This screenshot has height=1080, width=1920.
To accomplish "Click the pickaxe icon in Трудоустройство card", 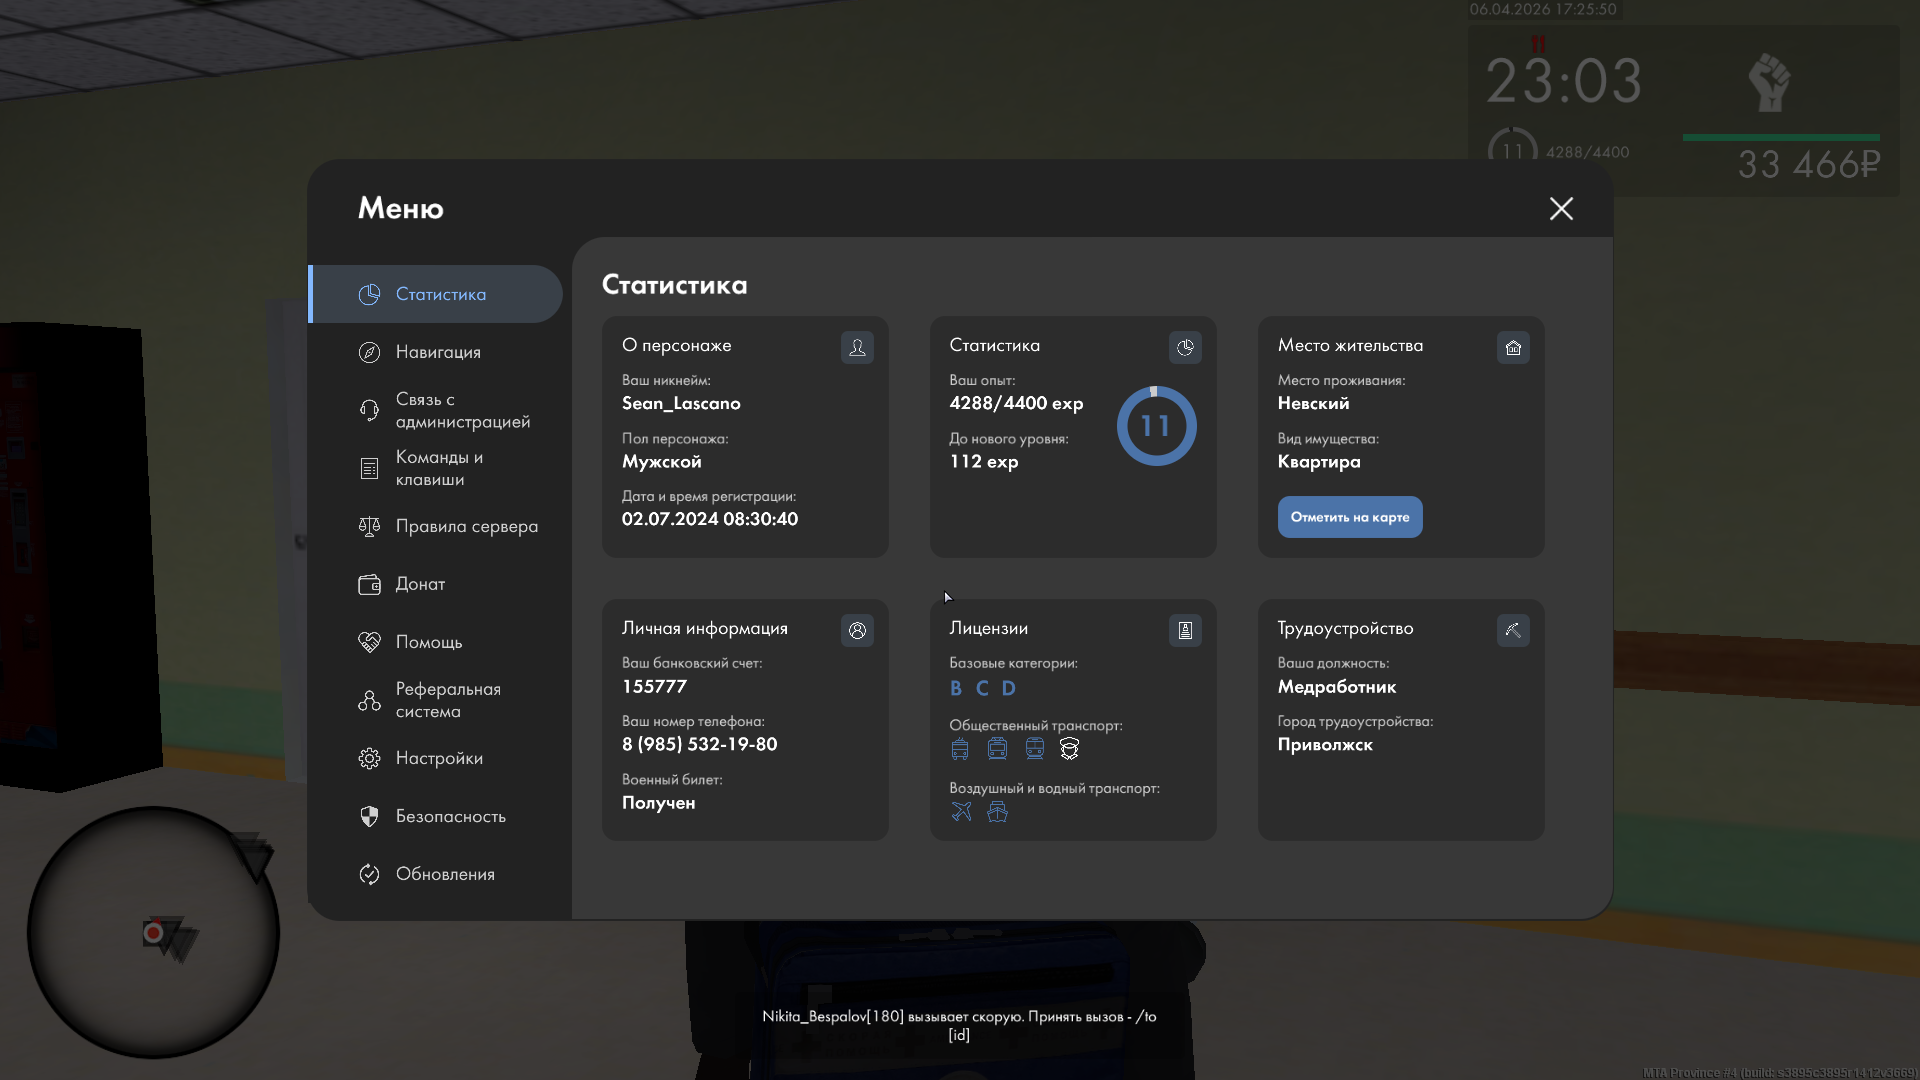I will (1513, 630).
